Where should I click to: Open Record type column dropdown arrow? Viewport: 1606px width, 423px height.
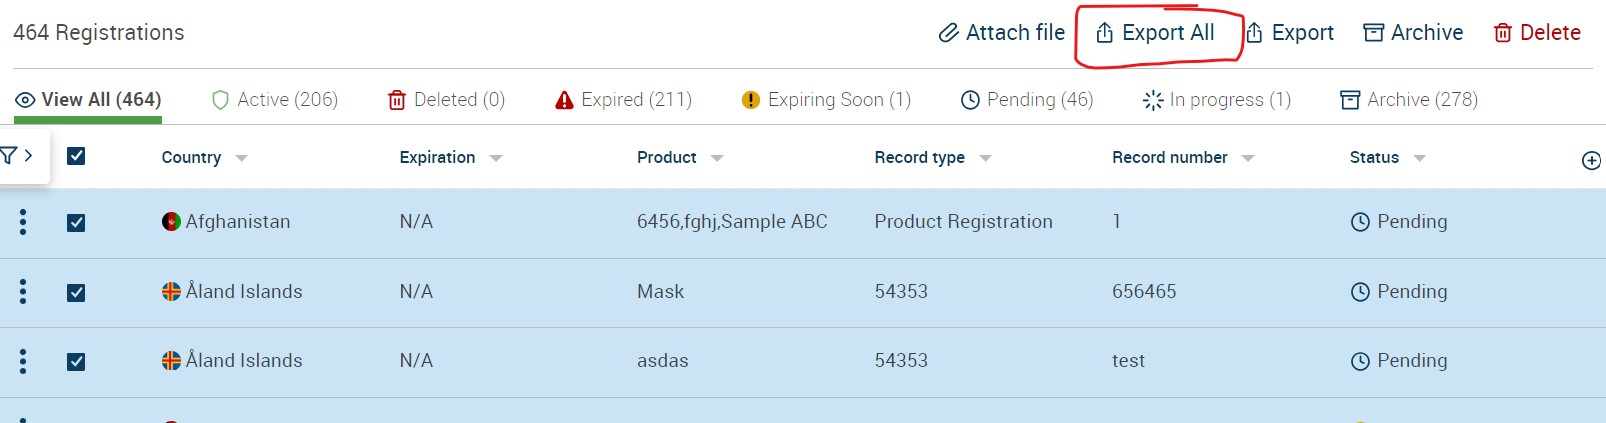click(985, 158)
